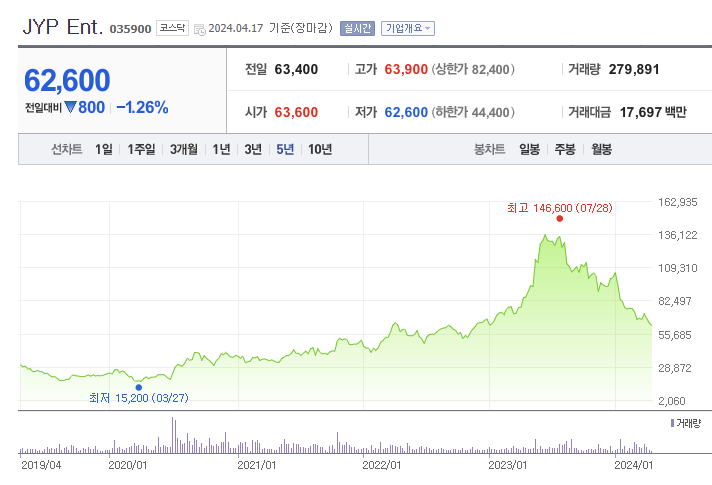Click the 선차트 label

point(67,149)
